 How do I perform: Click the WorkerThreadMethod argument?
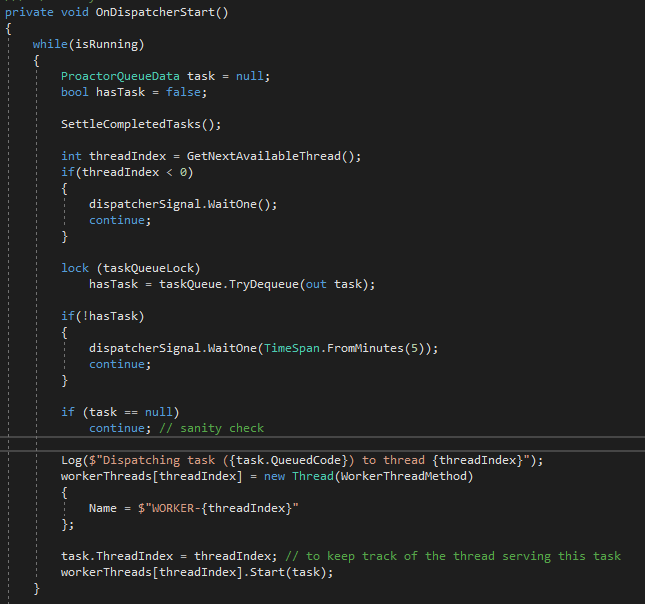pos(403,476)
